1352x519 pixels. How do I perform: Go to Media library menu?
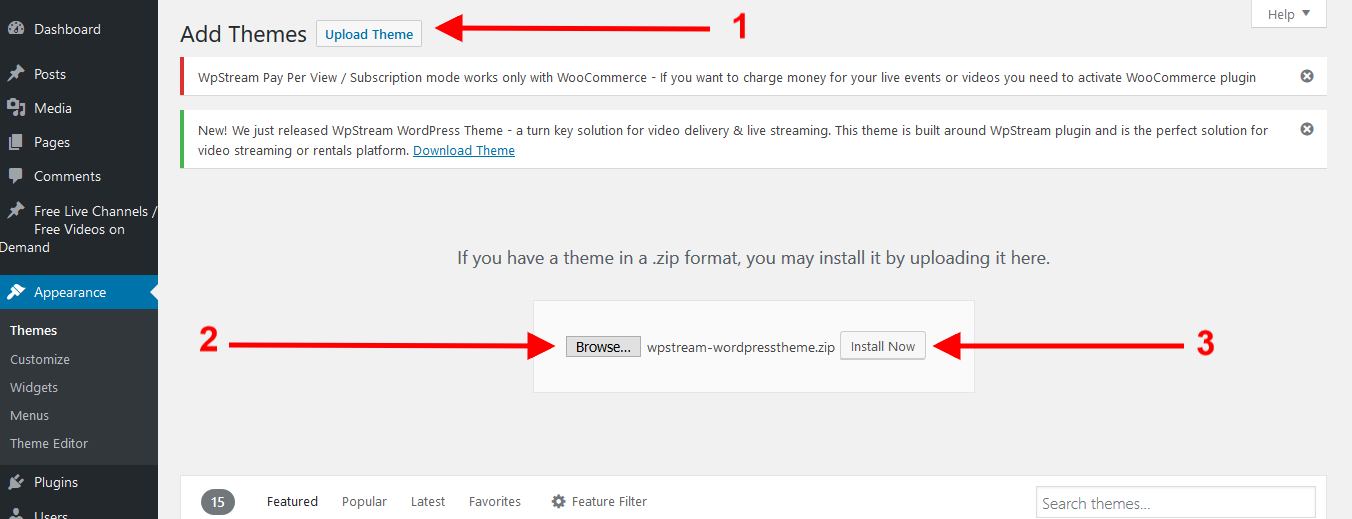point(79,108)
